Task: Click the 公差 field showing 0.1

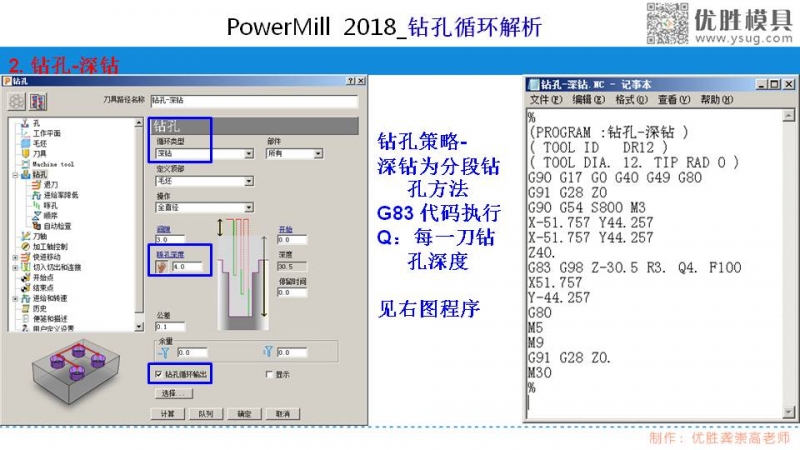Action: click(170, 327)
